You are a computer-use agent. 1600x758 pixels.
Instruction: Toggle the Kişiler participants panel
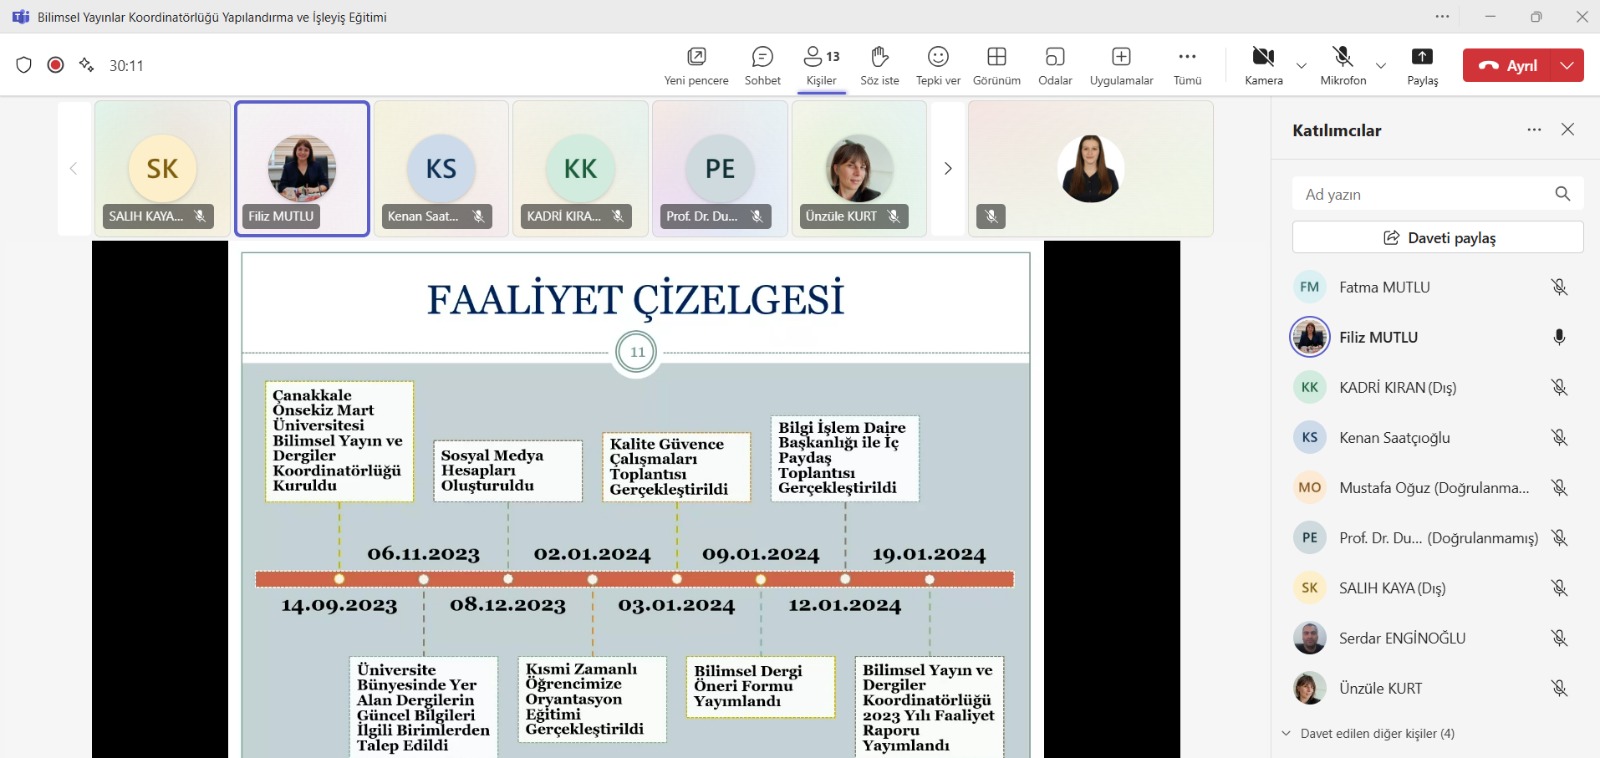tap(821, 65)
